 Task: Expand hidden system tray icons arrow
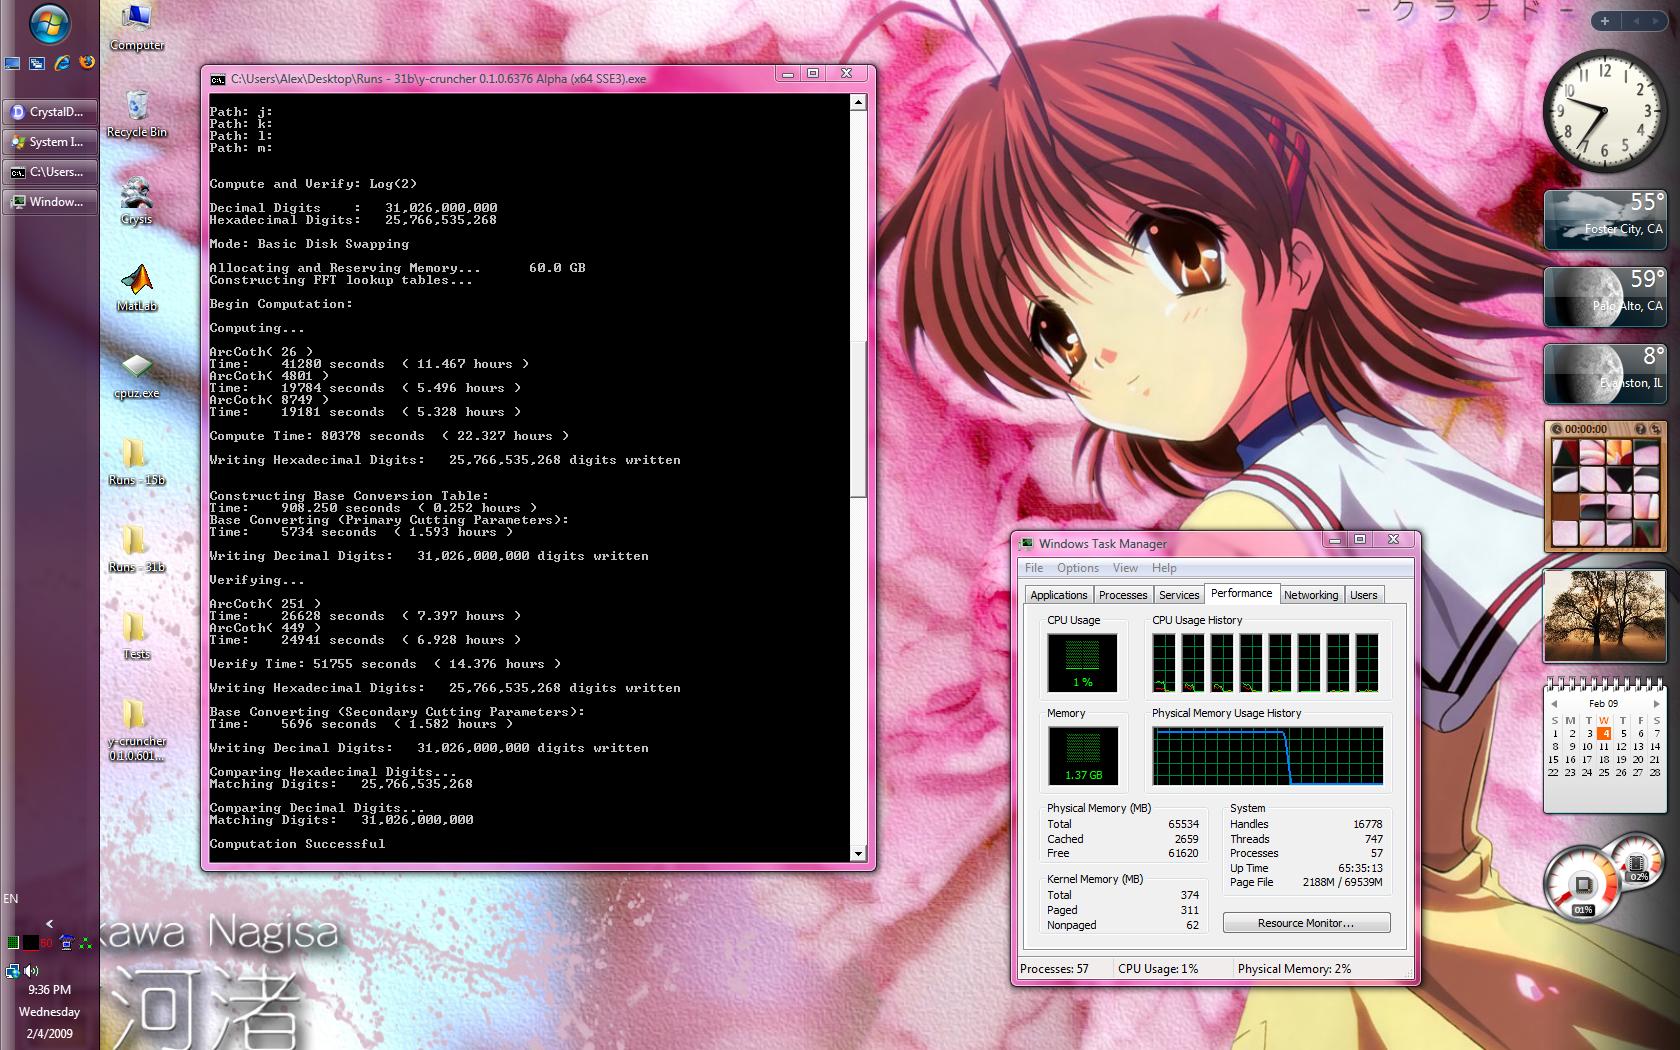click(x=49, y=924)
